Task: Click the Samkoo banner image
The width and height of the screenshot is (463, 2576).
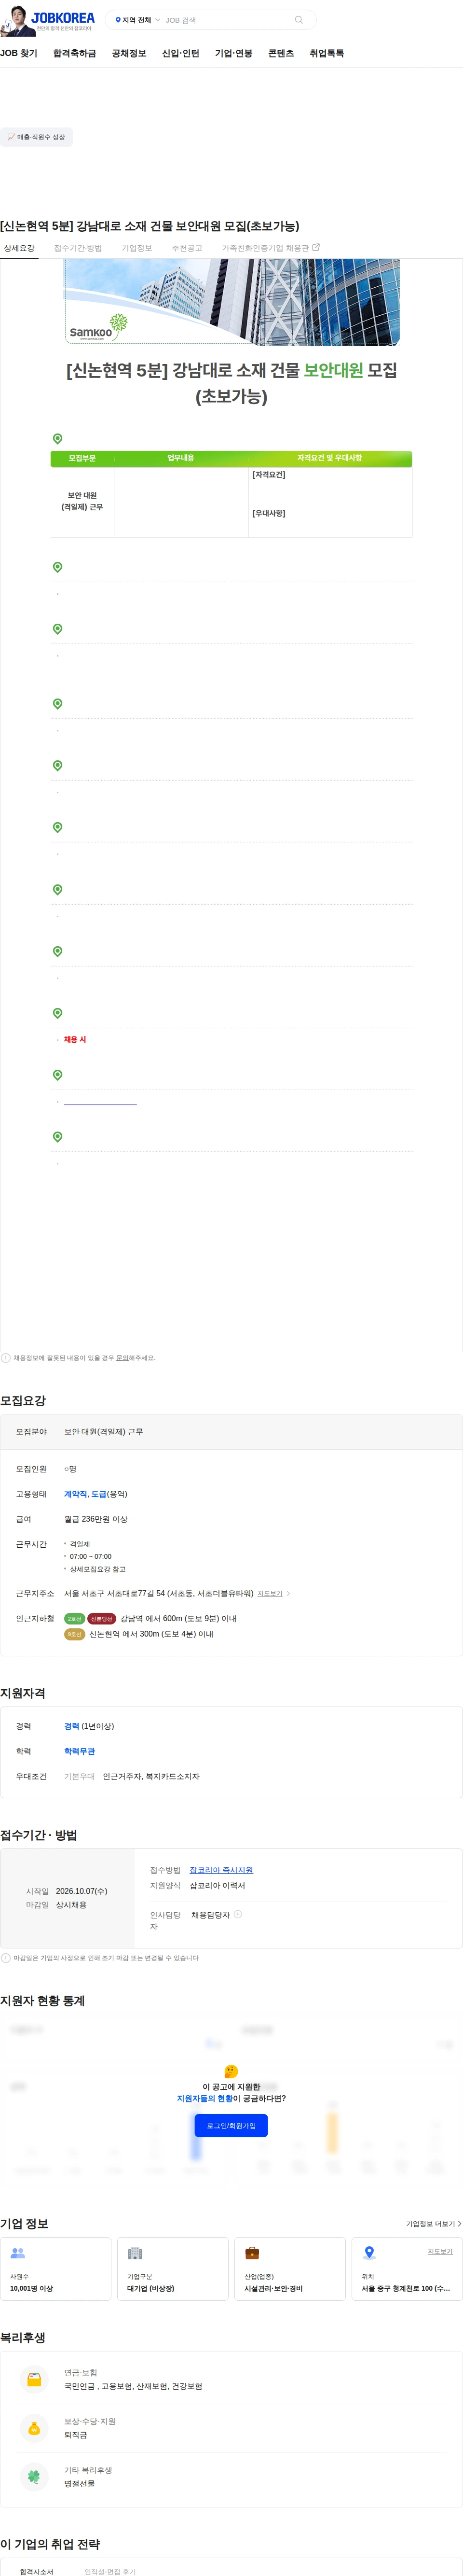Action: [x=232, y=302]
